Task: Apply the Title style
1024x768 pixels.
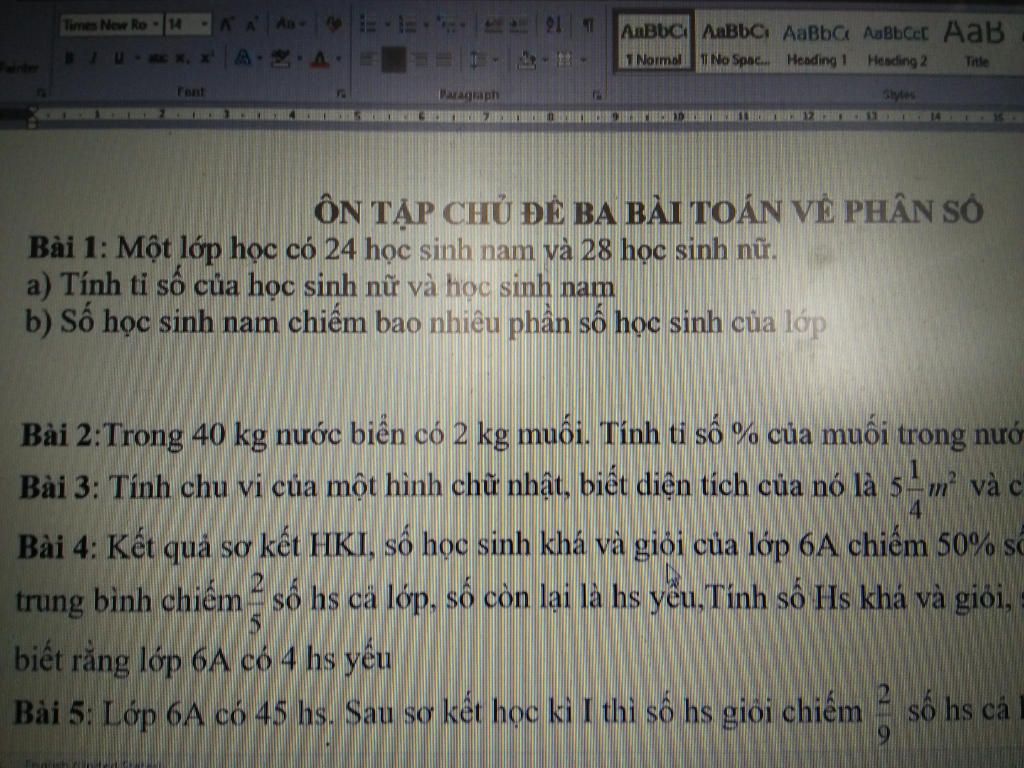Action: pos(974,44)
